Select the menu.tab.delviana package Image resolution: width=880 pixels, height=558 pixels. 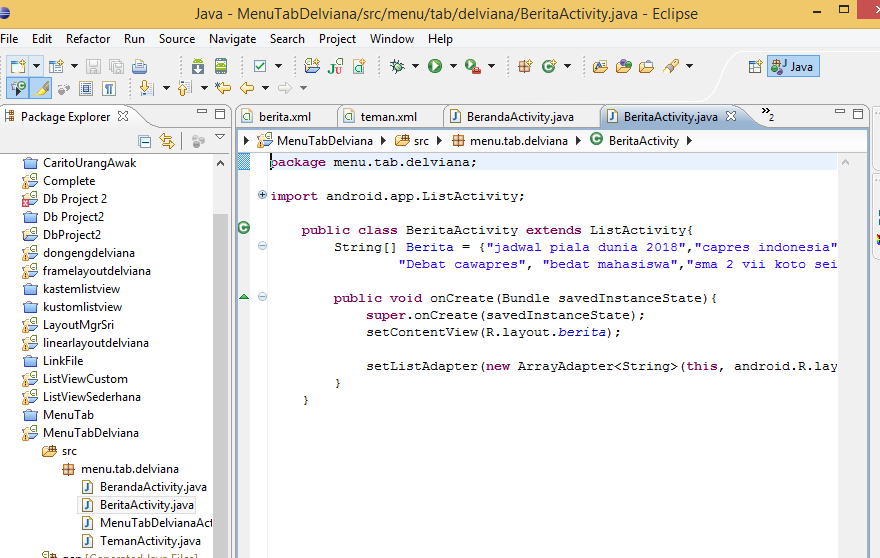tap(130, 469)
